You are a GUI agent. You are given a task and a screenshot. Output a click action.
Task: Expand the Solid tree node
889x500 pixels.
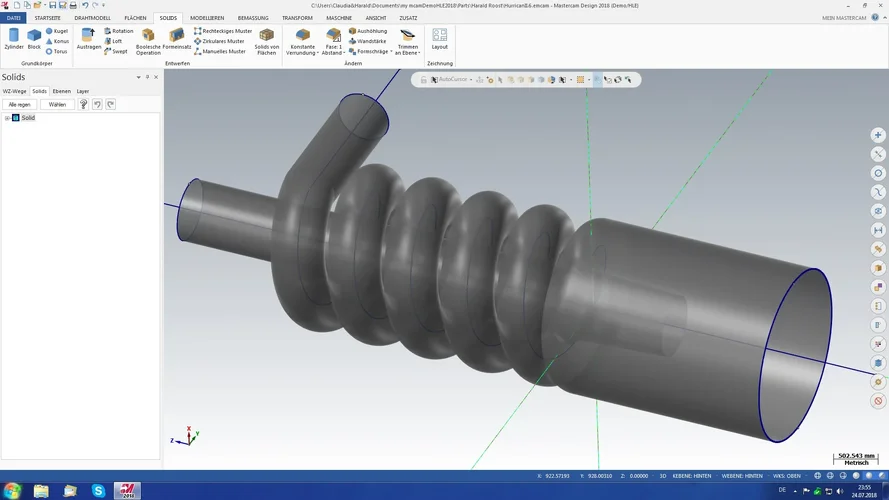(x=7, y=118)
